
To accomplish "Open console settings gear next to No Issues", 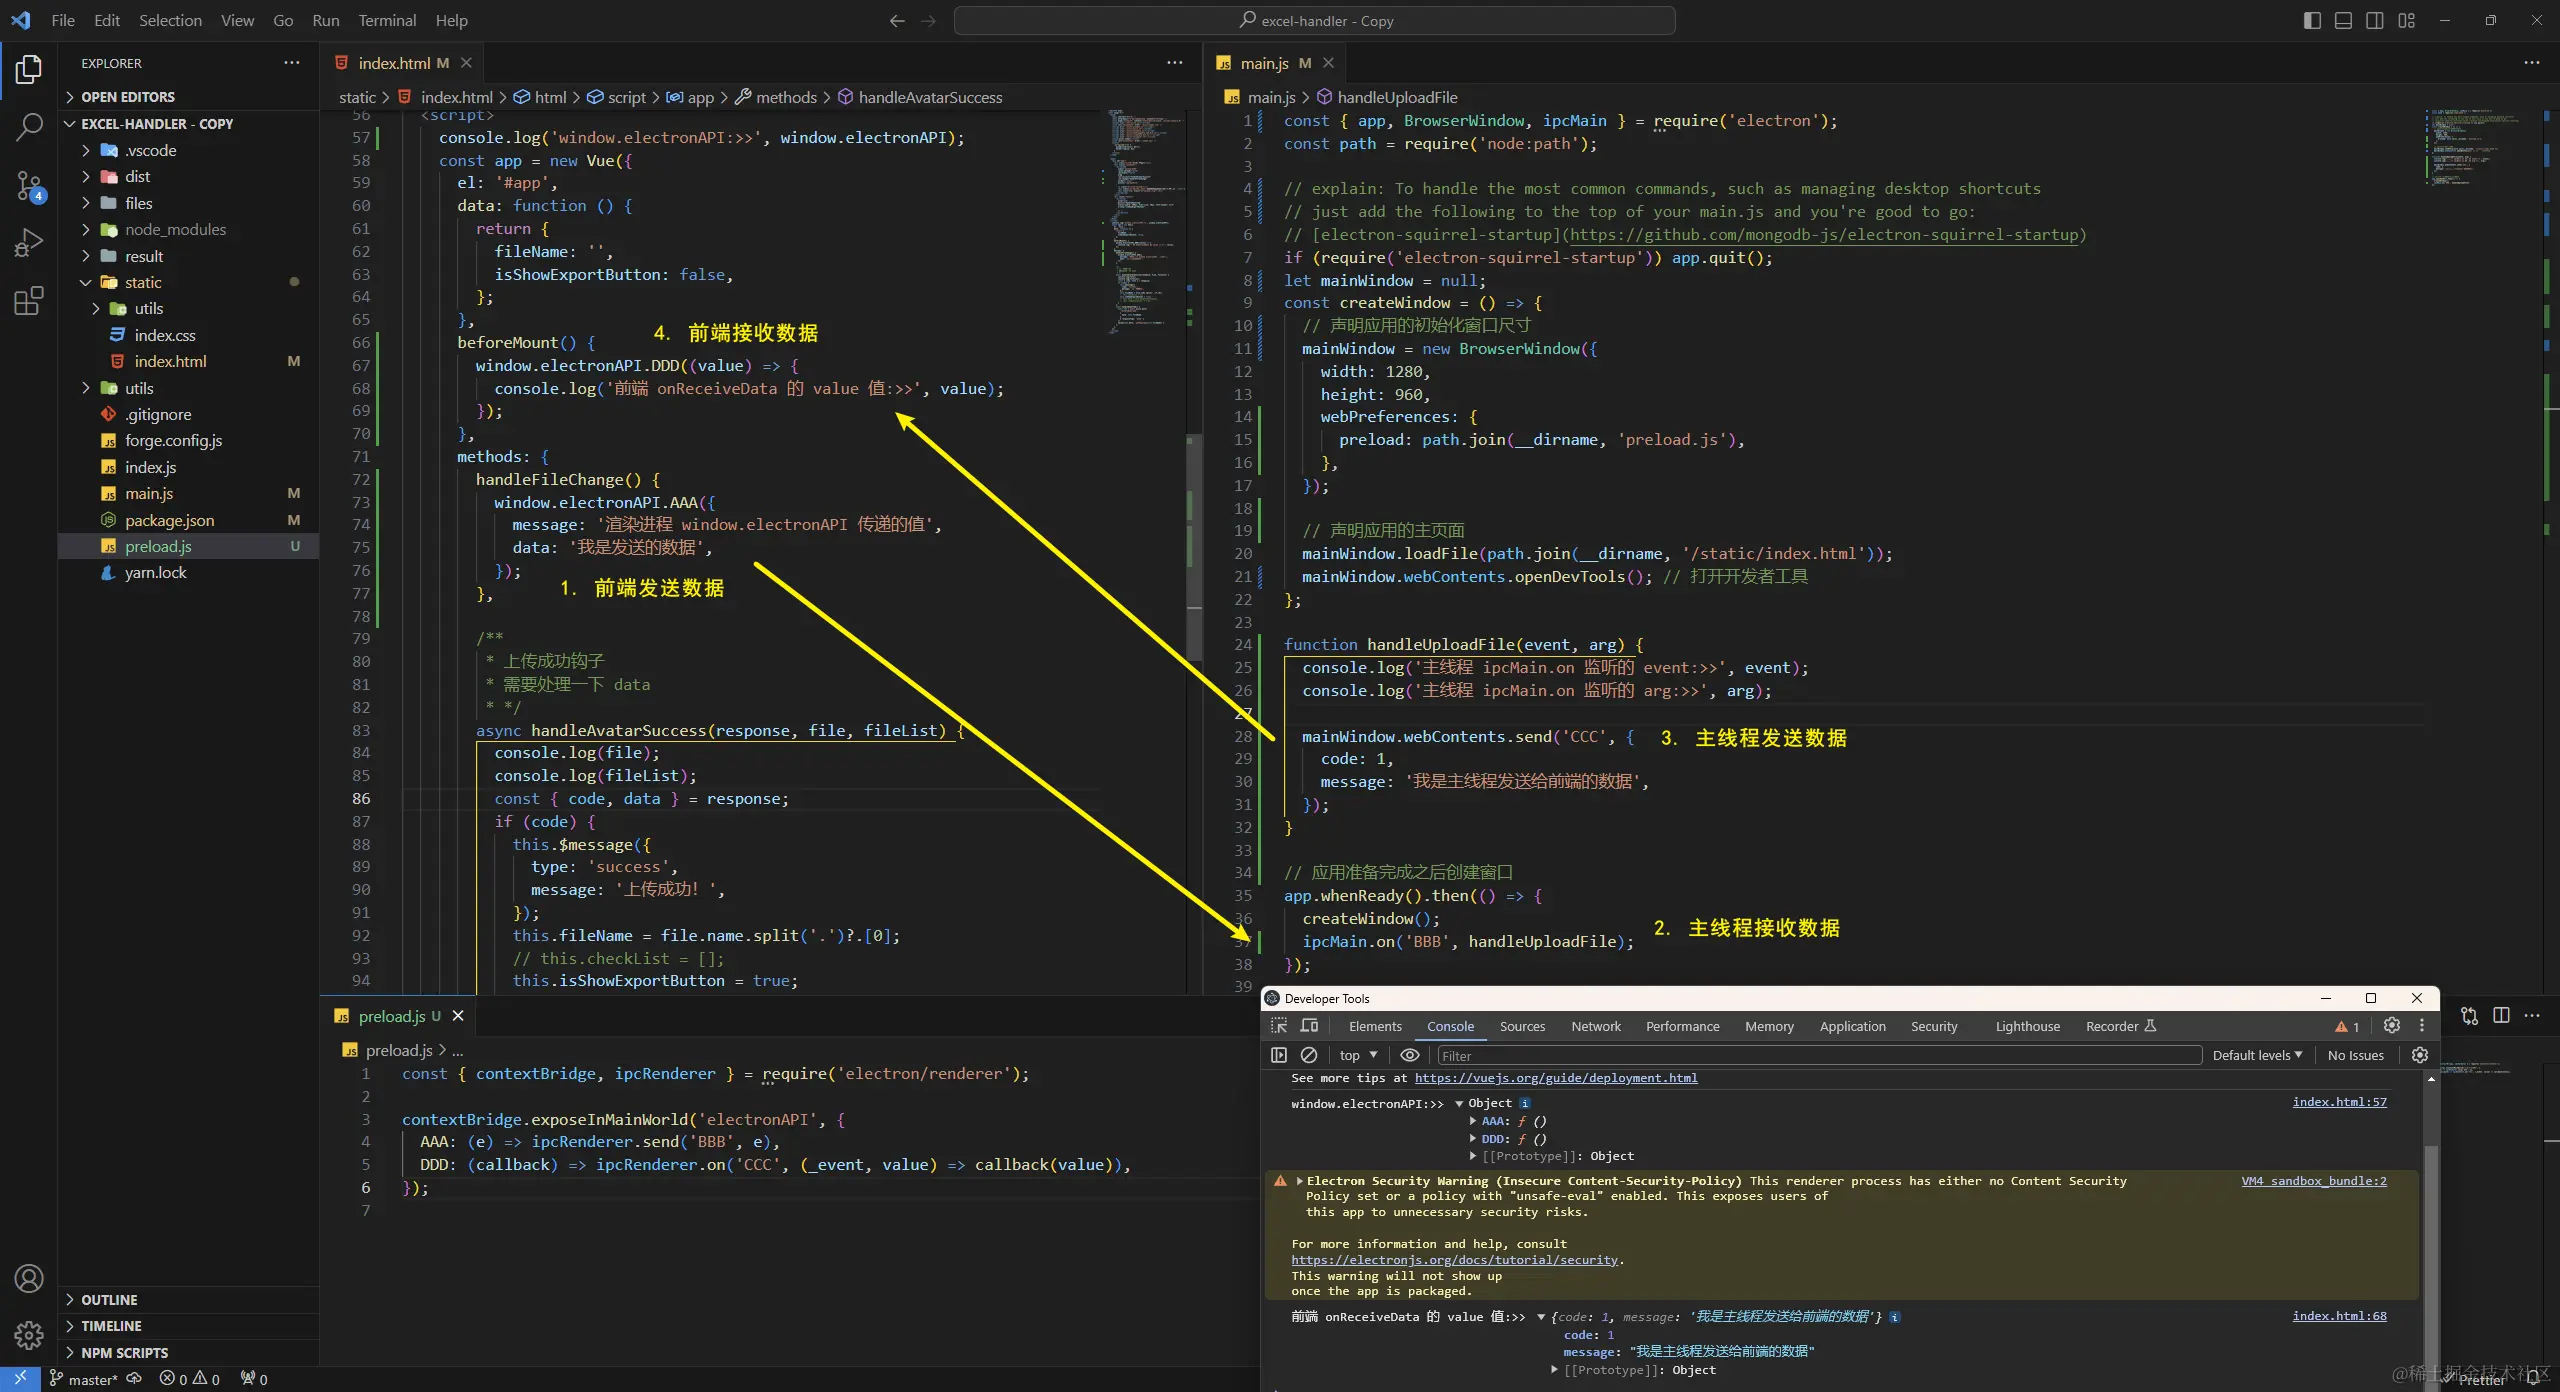I will pos(2420,1055).
